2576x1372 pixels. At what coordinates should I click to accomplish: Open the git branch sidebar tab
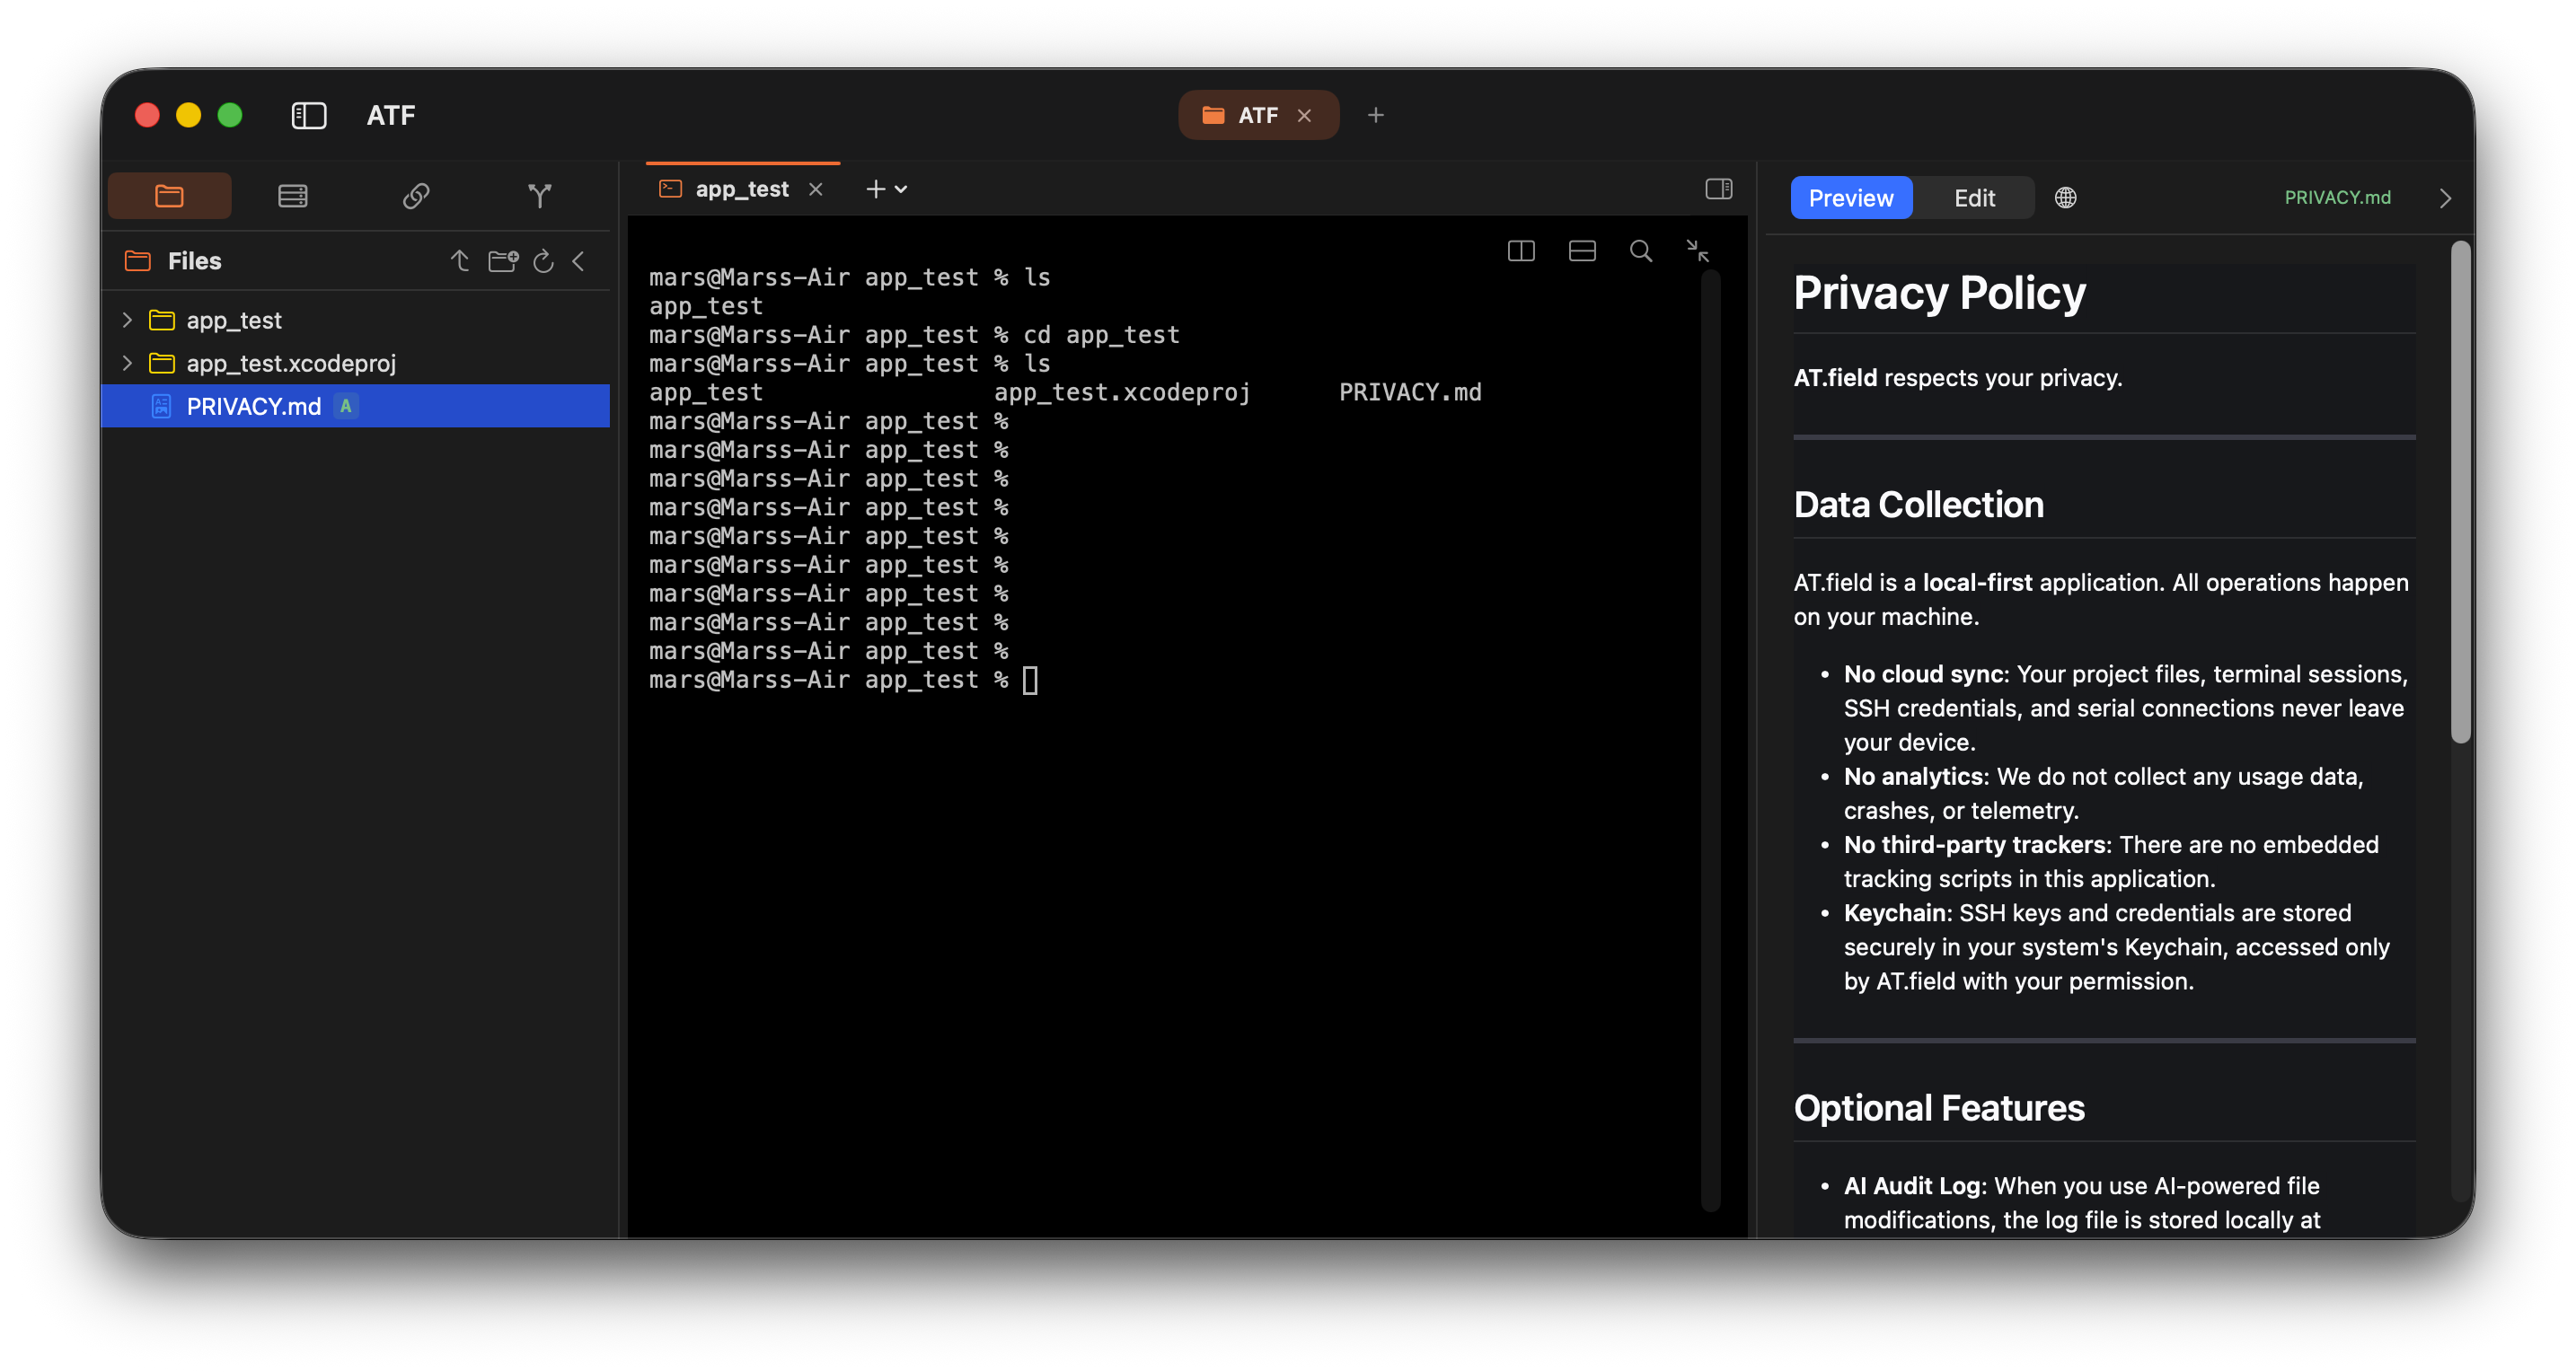[x=539, y=195]
